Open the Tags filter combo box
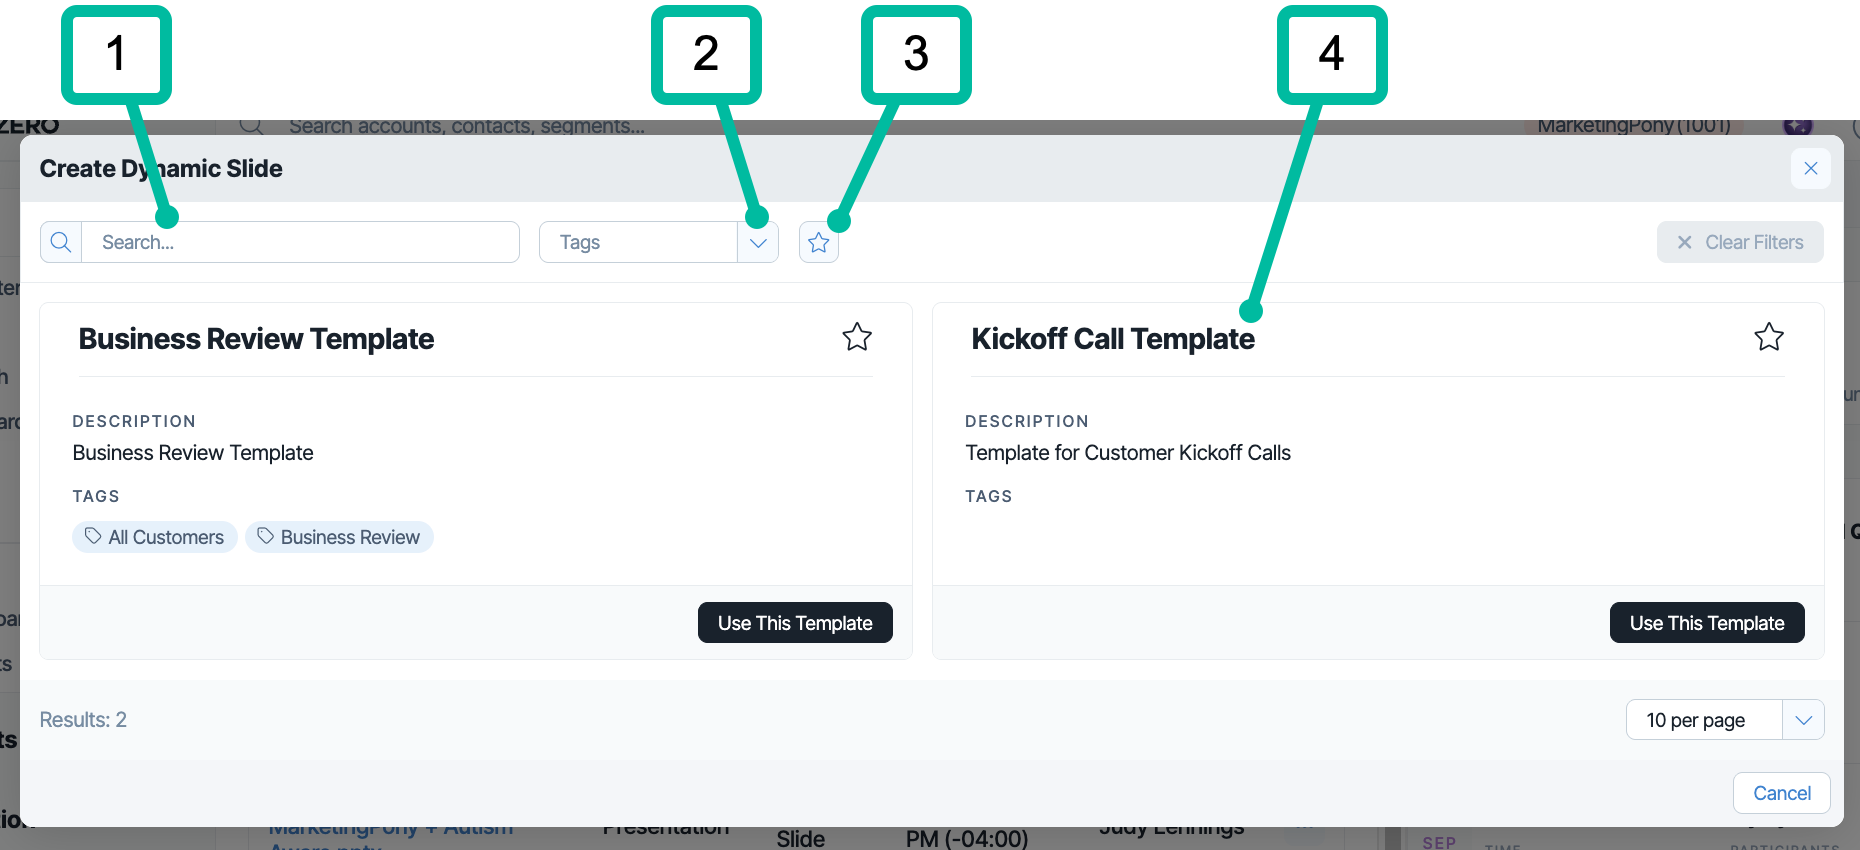Viewport: 1860px width, 850px height. [659, 242]
